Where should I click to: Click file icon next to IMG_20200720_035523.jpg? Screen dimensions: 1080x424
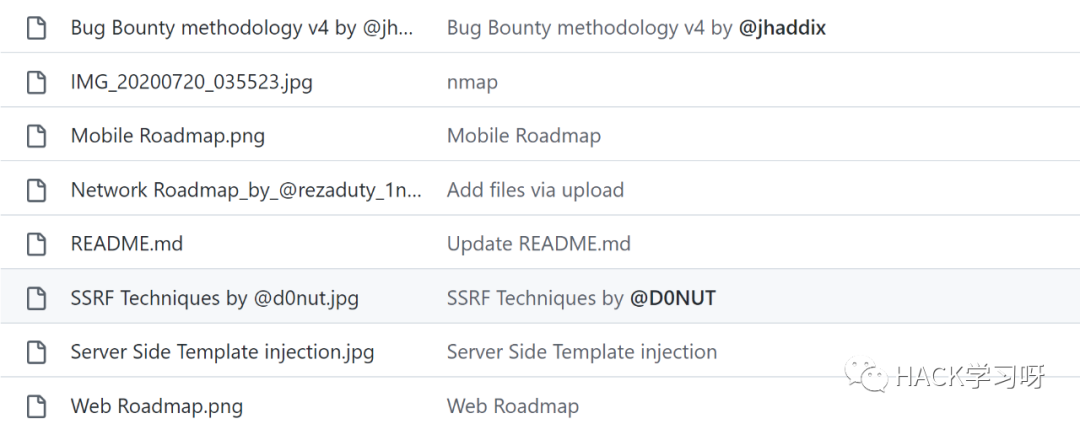click(36, 83)
